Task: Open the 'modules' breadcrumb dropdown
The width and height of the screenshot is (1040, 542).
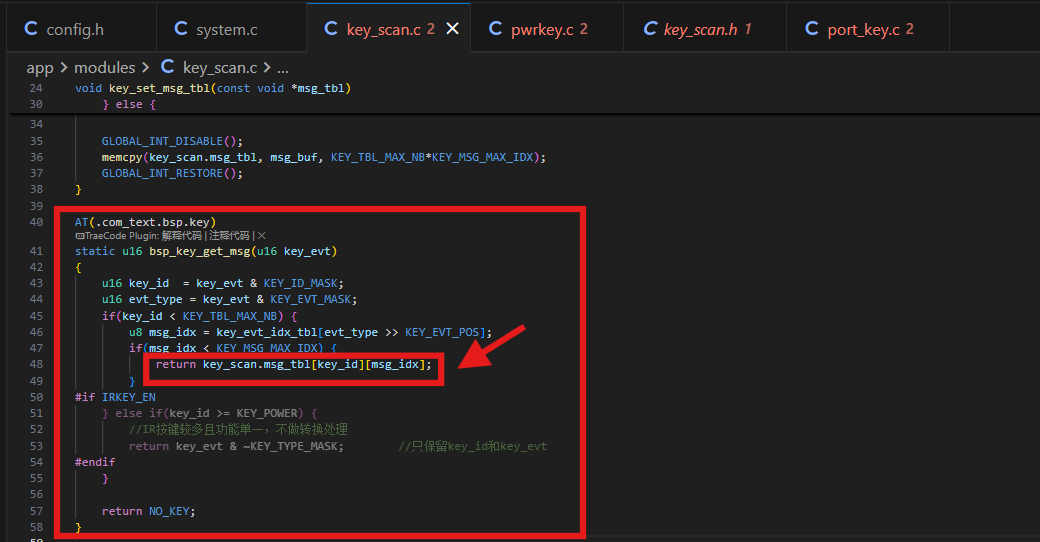Action: [104, 68]
